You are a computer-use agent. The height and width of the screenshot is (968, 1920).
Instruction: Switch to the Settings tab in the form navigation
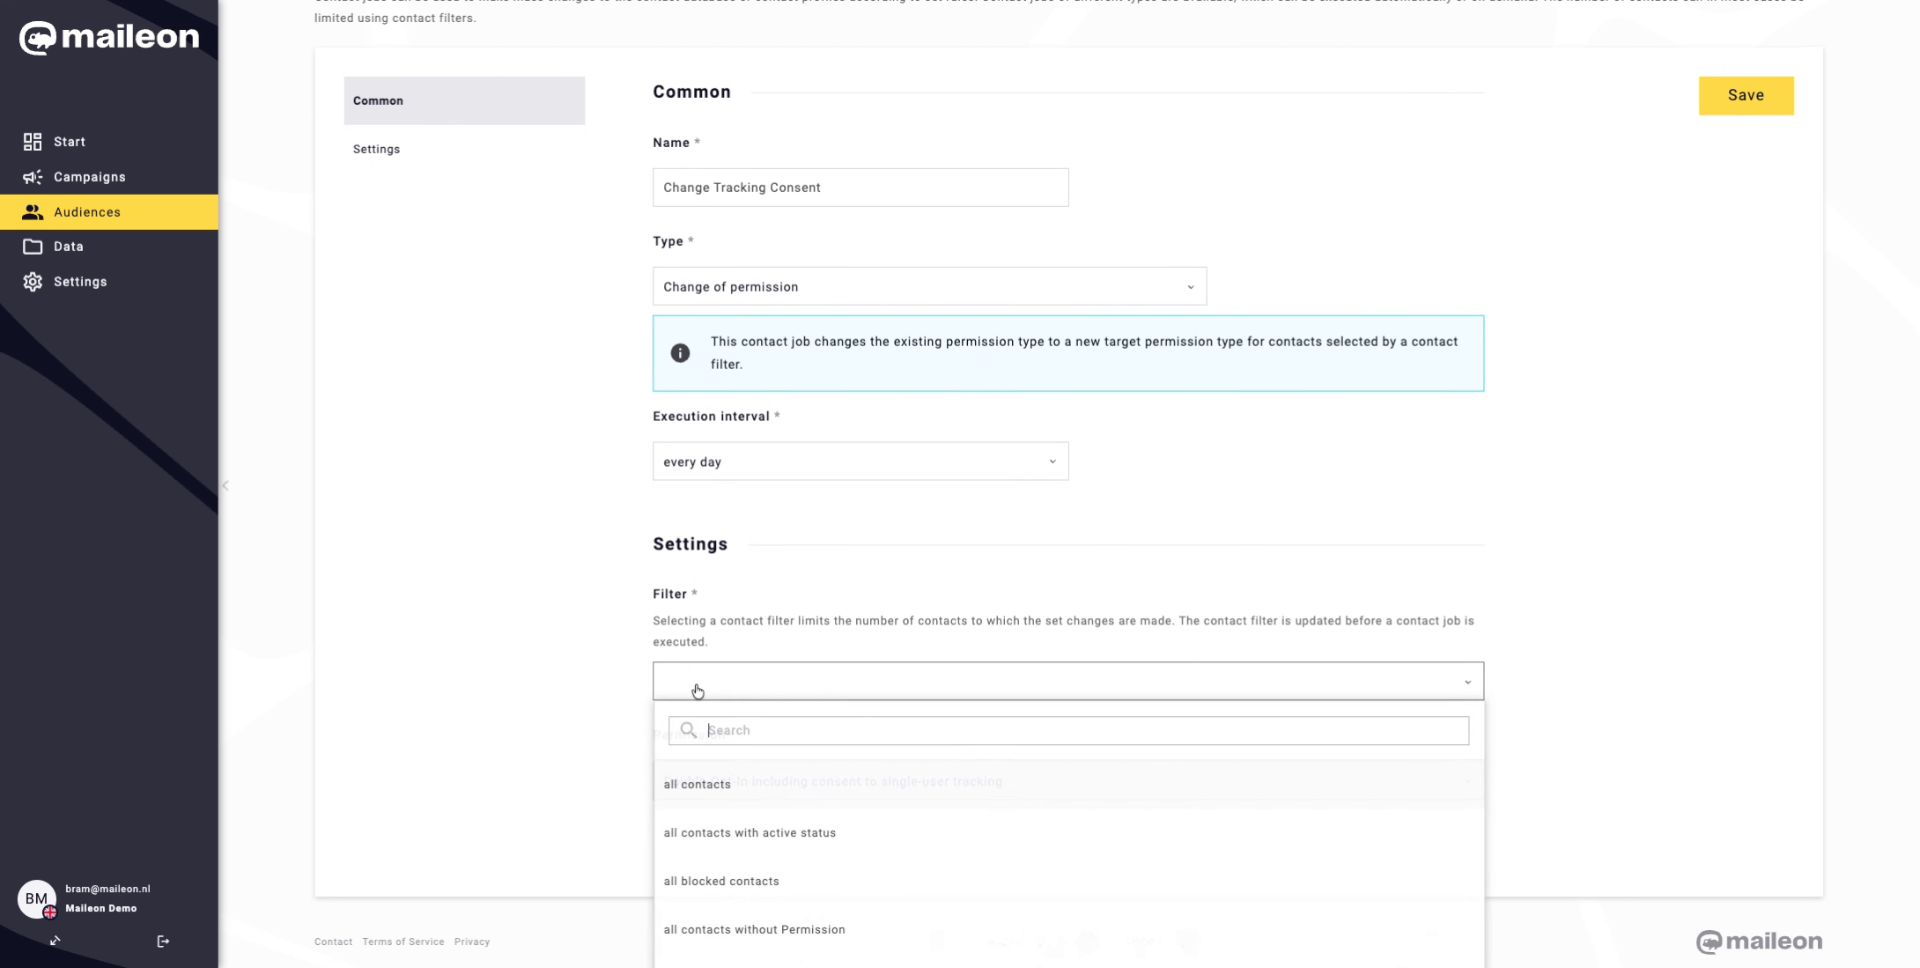pos(376,149)
